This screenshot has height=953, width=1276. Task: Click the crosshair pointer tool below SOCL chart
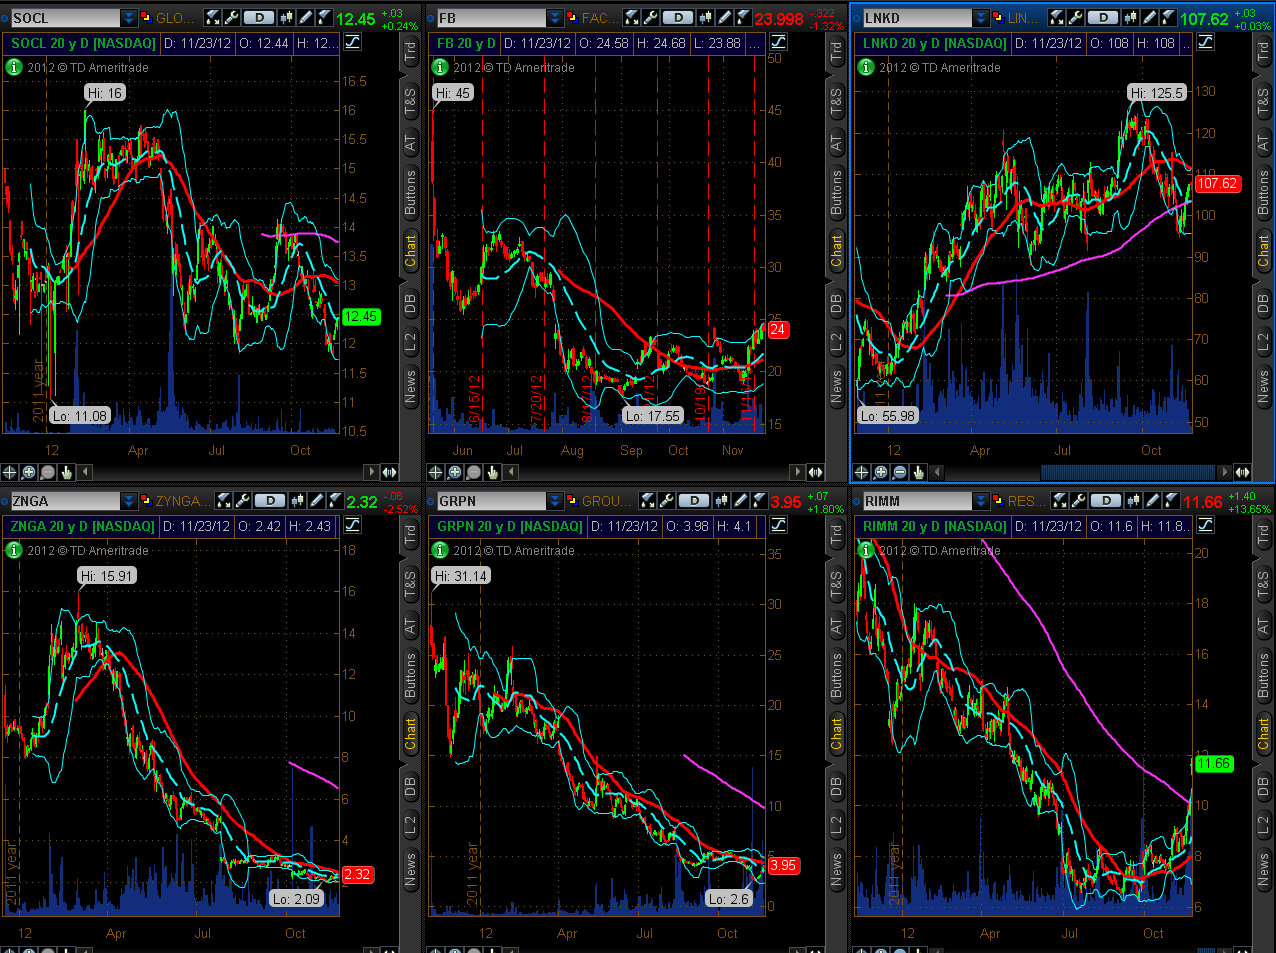coord(10,472)
